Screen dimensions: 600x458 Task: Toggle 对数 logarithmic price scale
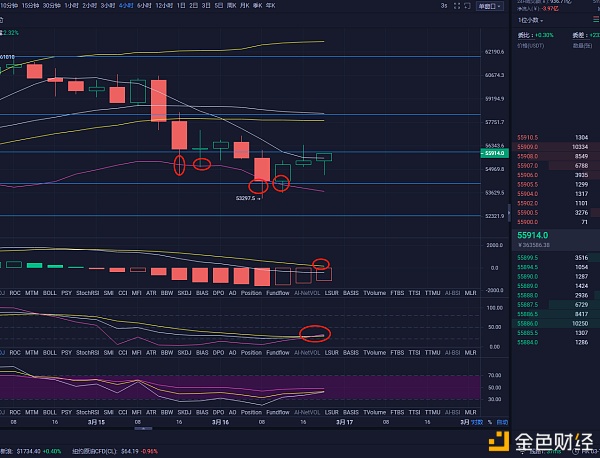click(477, 422)
